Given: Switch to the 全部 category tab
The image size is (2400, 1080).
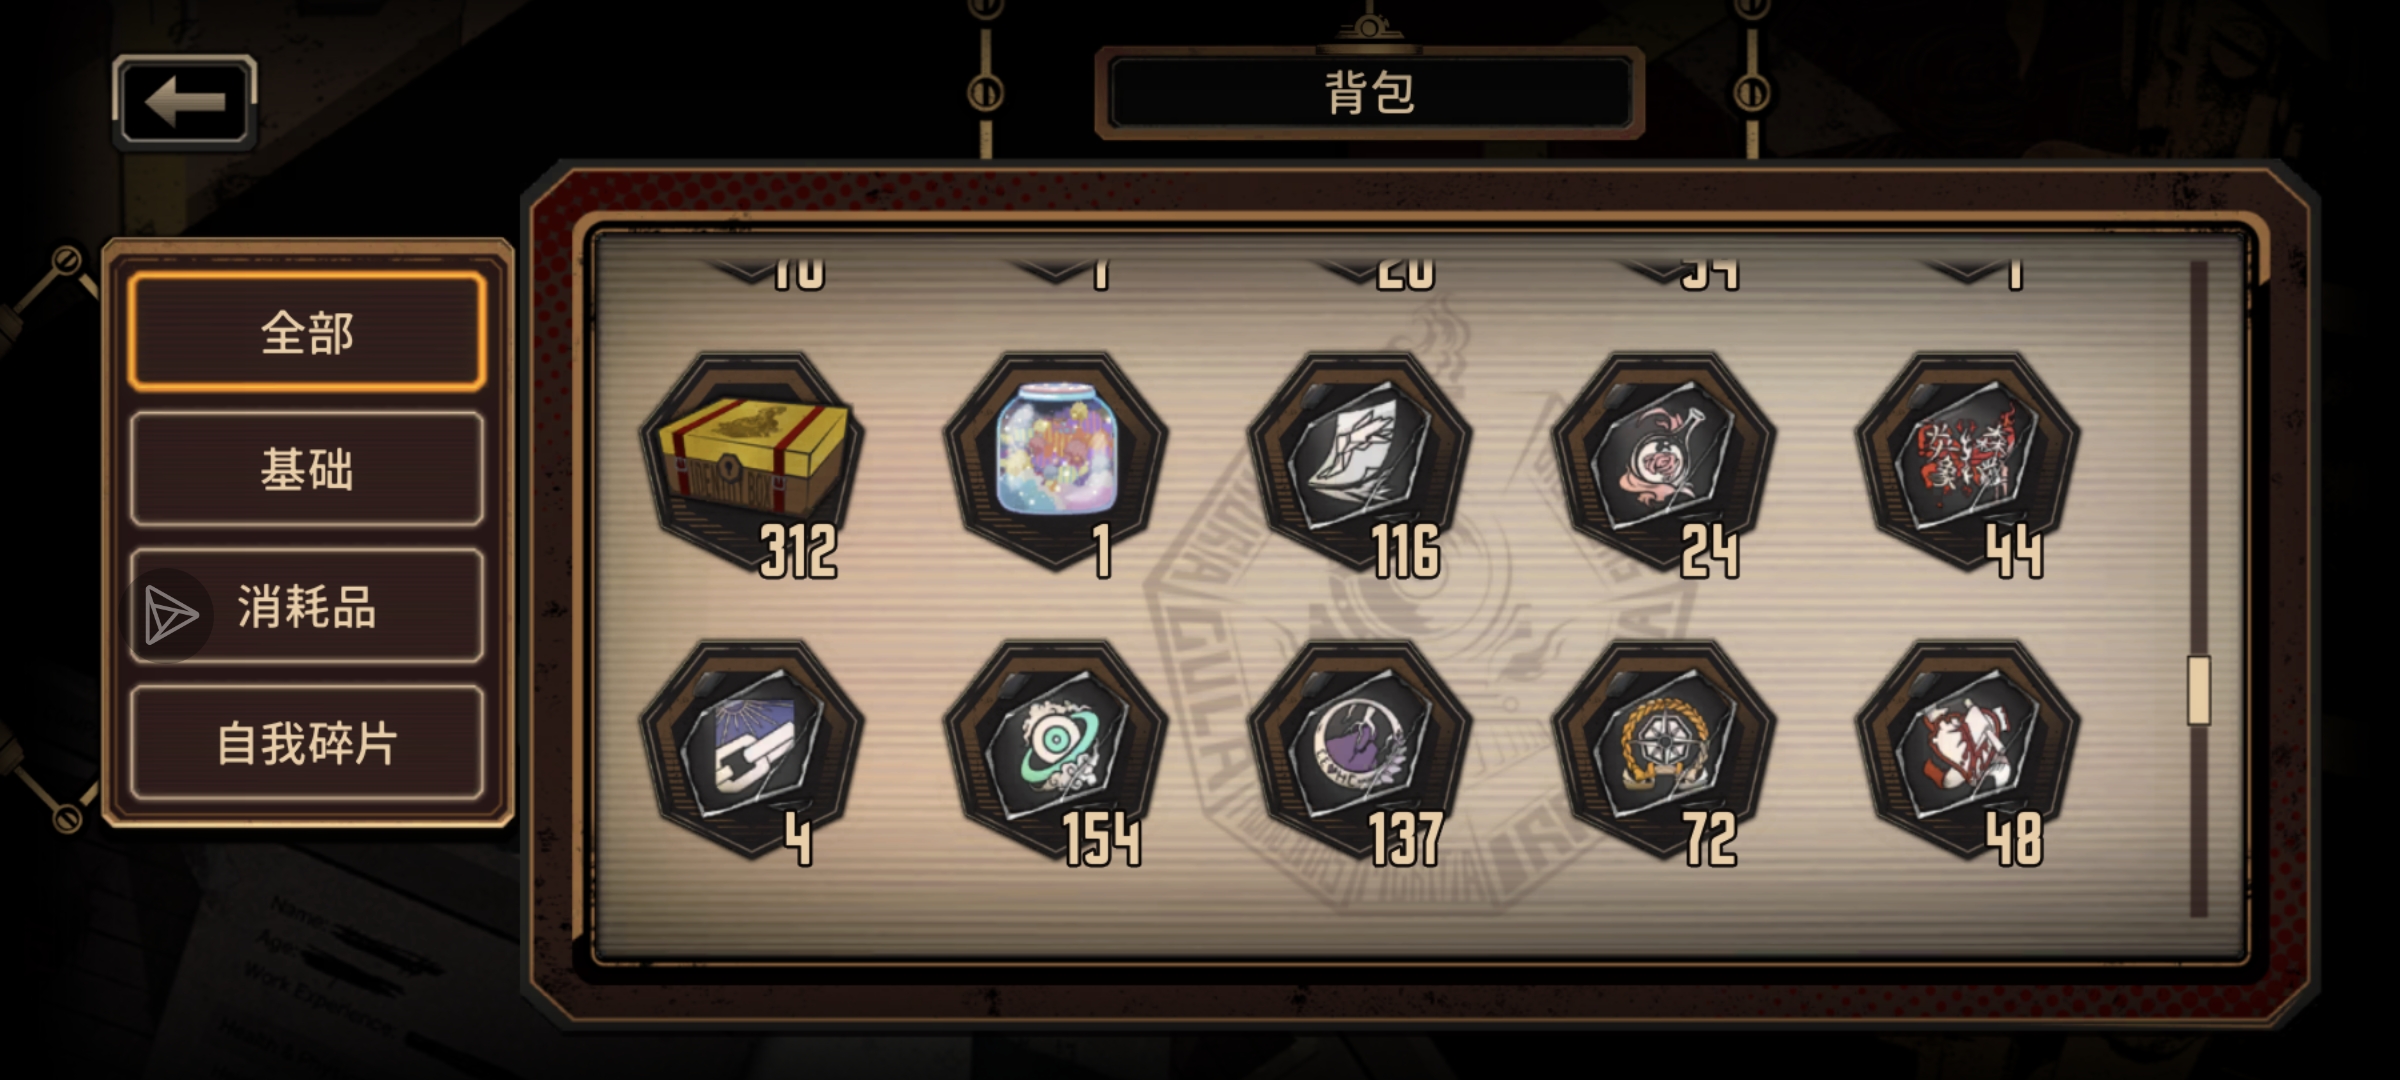Looking at the screenshot, I should pyautogui.click(x=307, y=332).
